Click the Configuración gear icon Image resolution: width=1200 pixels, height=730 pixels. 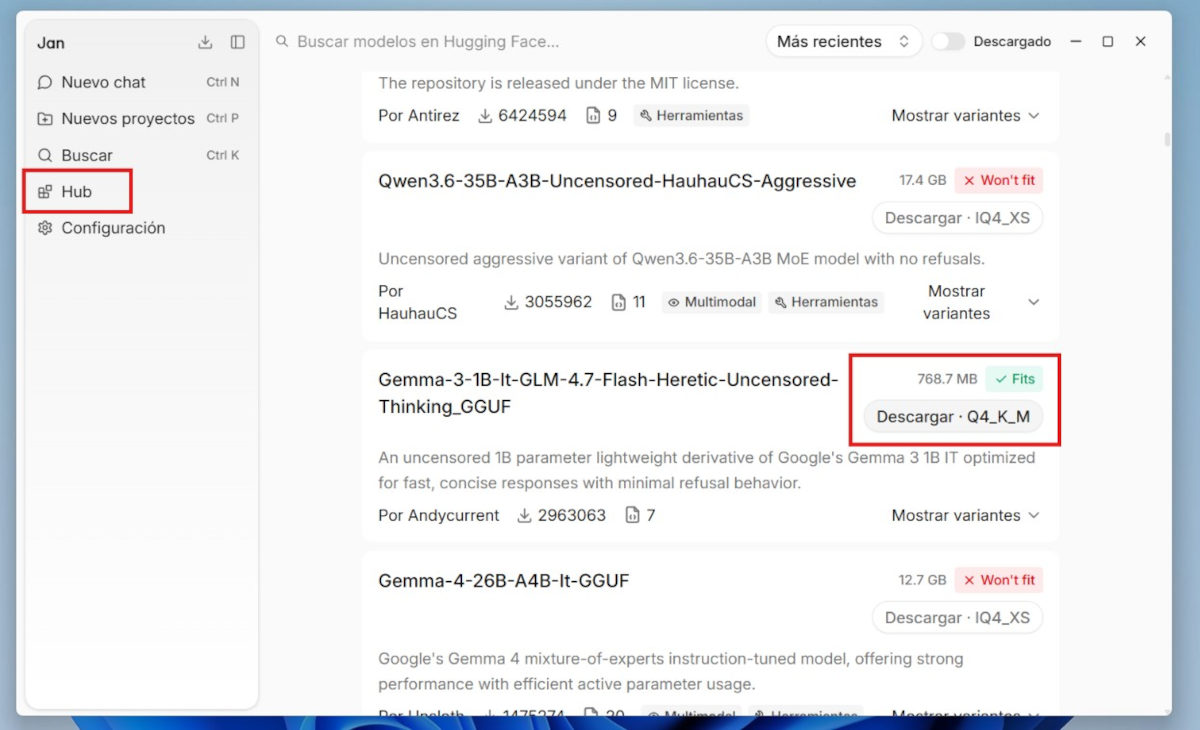point(45,228)
